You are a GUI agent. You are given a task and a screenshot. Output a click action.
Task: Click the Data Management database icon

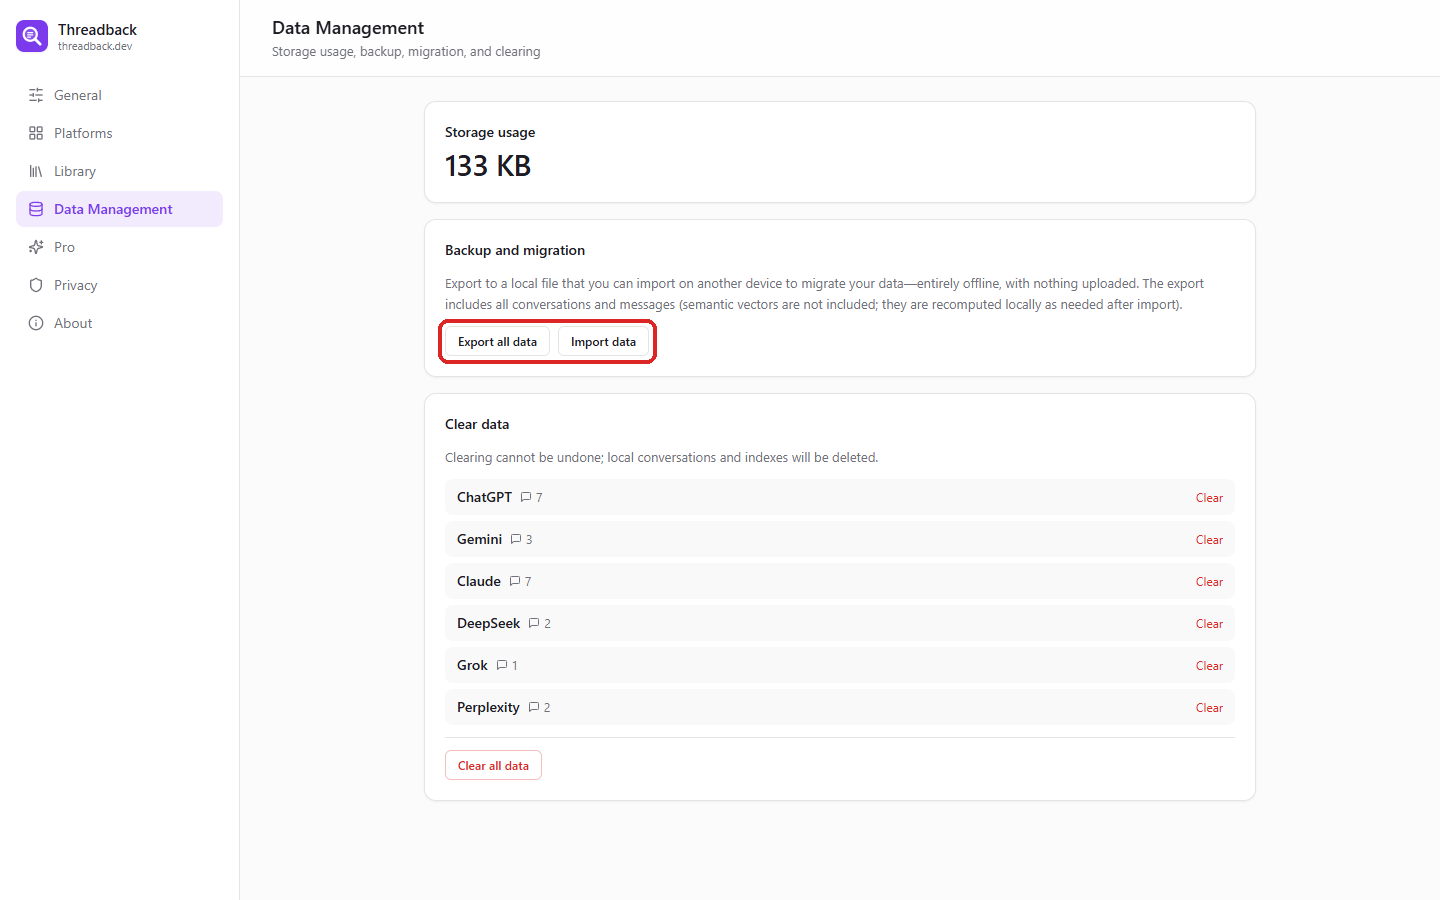36,209
